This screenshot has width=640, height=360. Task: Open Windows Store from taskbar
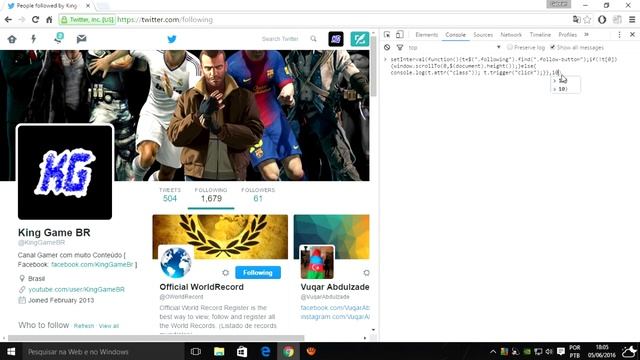coord(242,351)
